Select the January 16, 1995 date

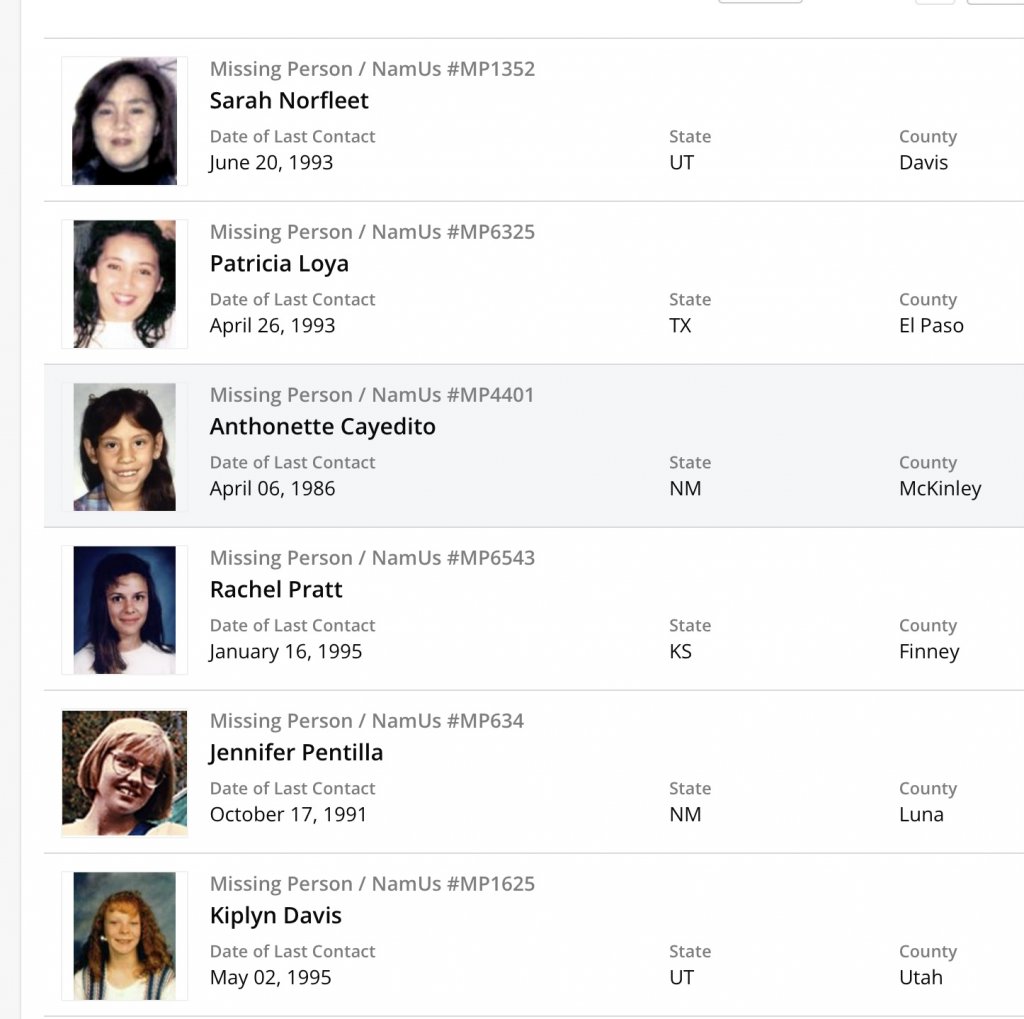(x=285, y=651)
